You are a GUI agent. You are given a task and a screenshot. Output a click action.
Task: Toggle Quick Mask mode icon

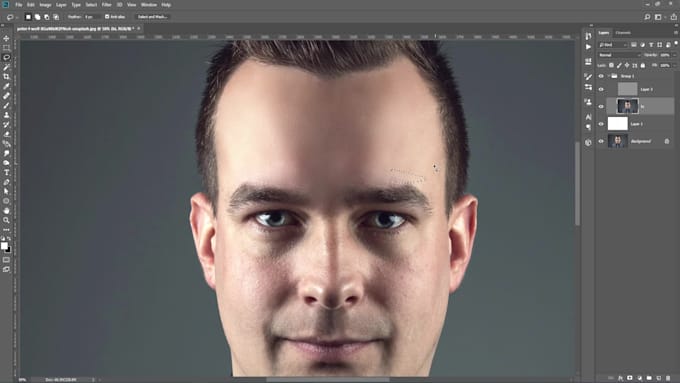coord(6,260)
